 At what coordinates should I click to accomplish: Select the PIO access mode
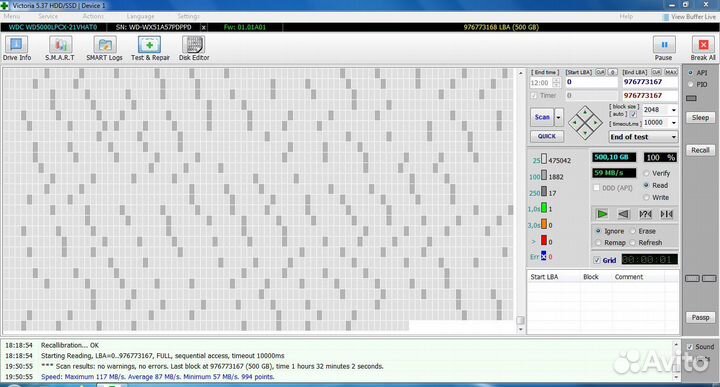[690, 84]
